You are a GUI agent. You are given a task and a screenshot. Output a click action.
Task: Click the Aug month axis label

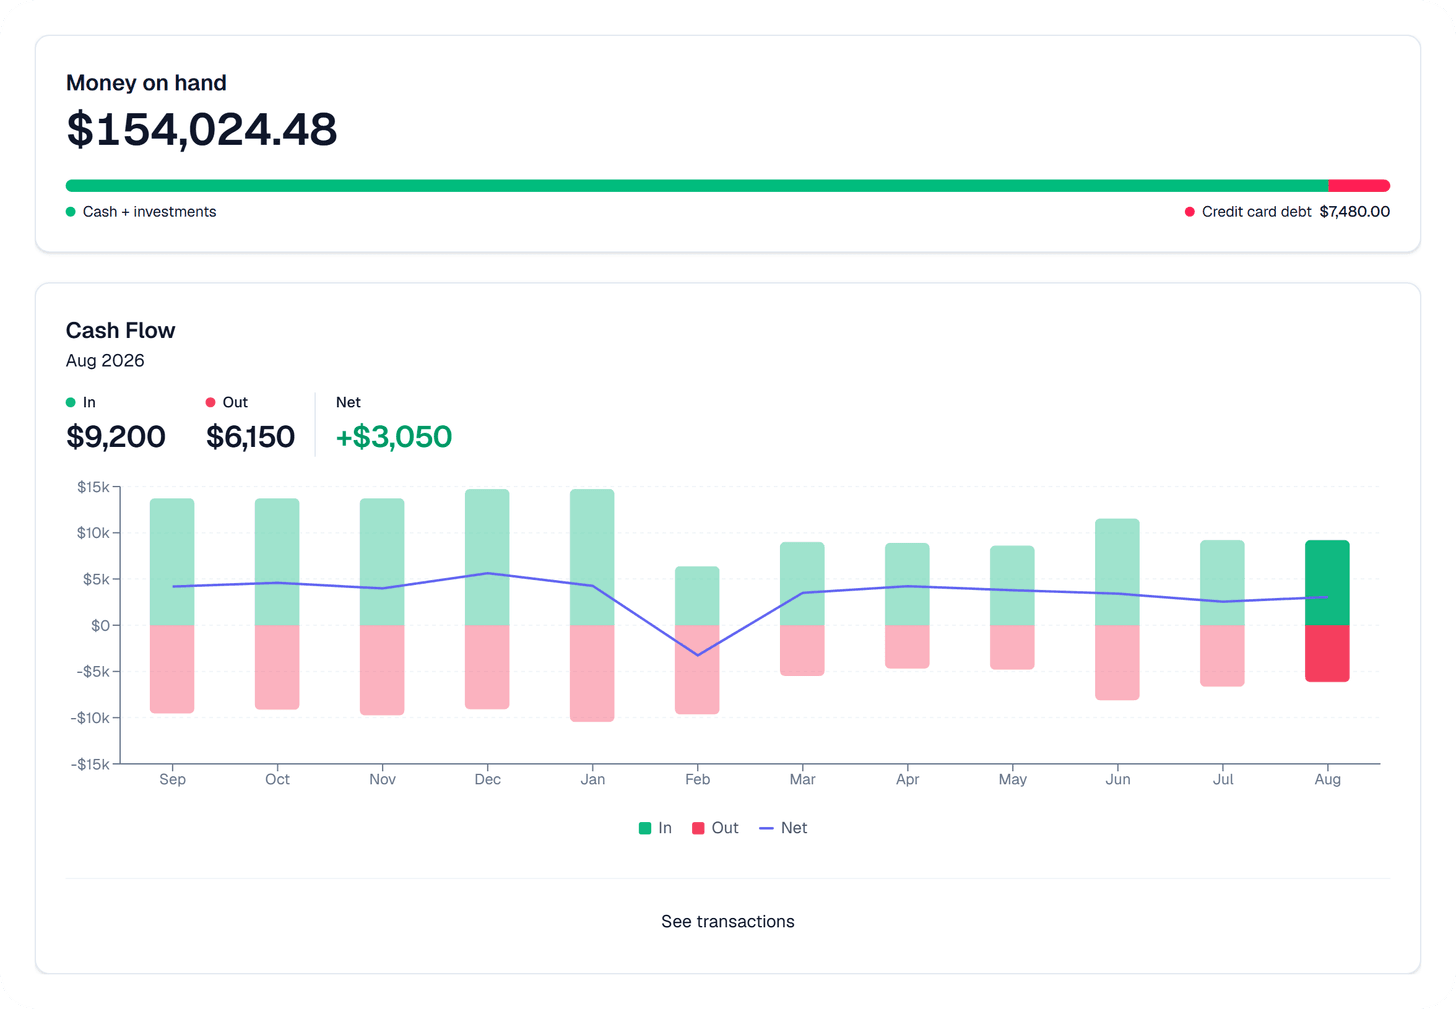pyautogui.click(x=1327, y=779)
